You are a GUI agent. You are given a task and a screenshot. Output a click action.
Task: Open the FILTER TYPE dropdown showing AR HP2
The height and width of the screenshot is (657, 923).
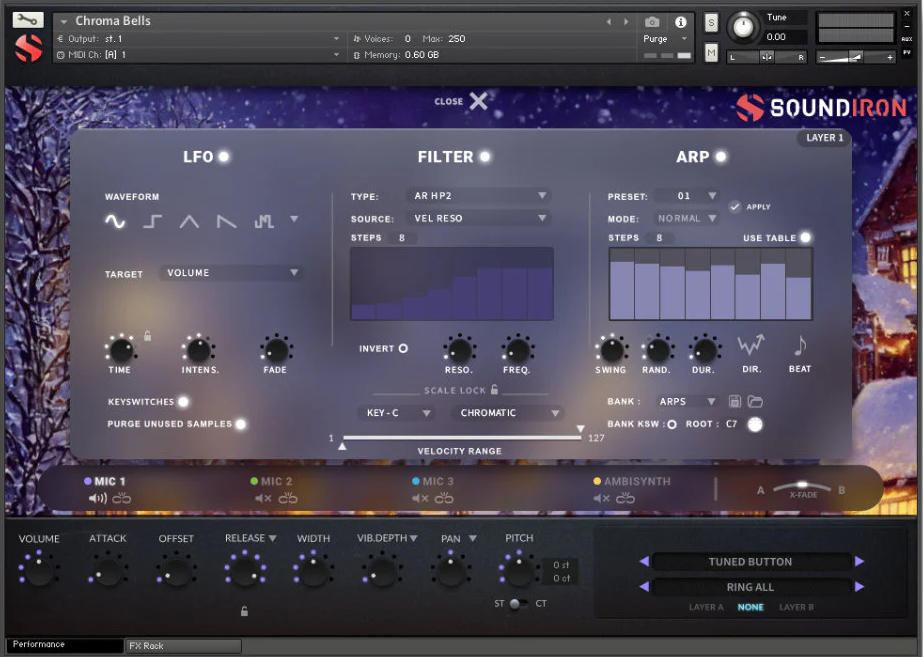pyautogui.click(x=478, y=196)
